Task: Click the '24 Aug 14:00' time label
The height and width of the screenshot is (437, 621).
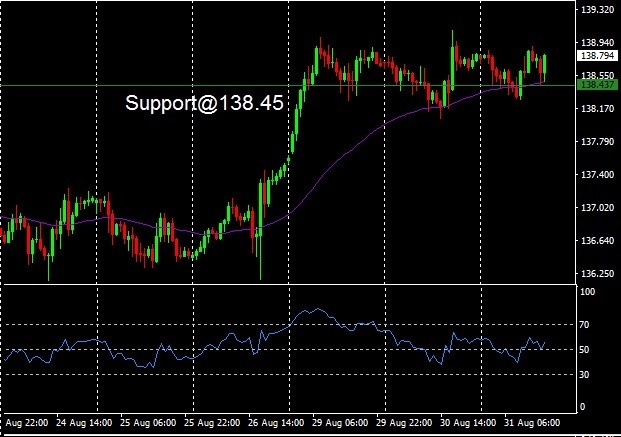Action: coord(84,423)
